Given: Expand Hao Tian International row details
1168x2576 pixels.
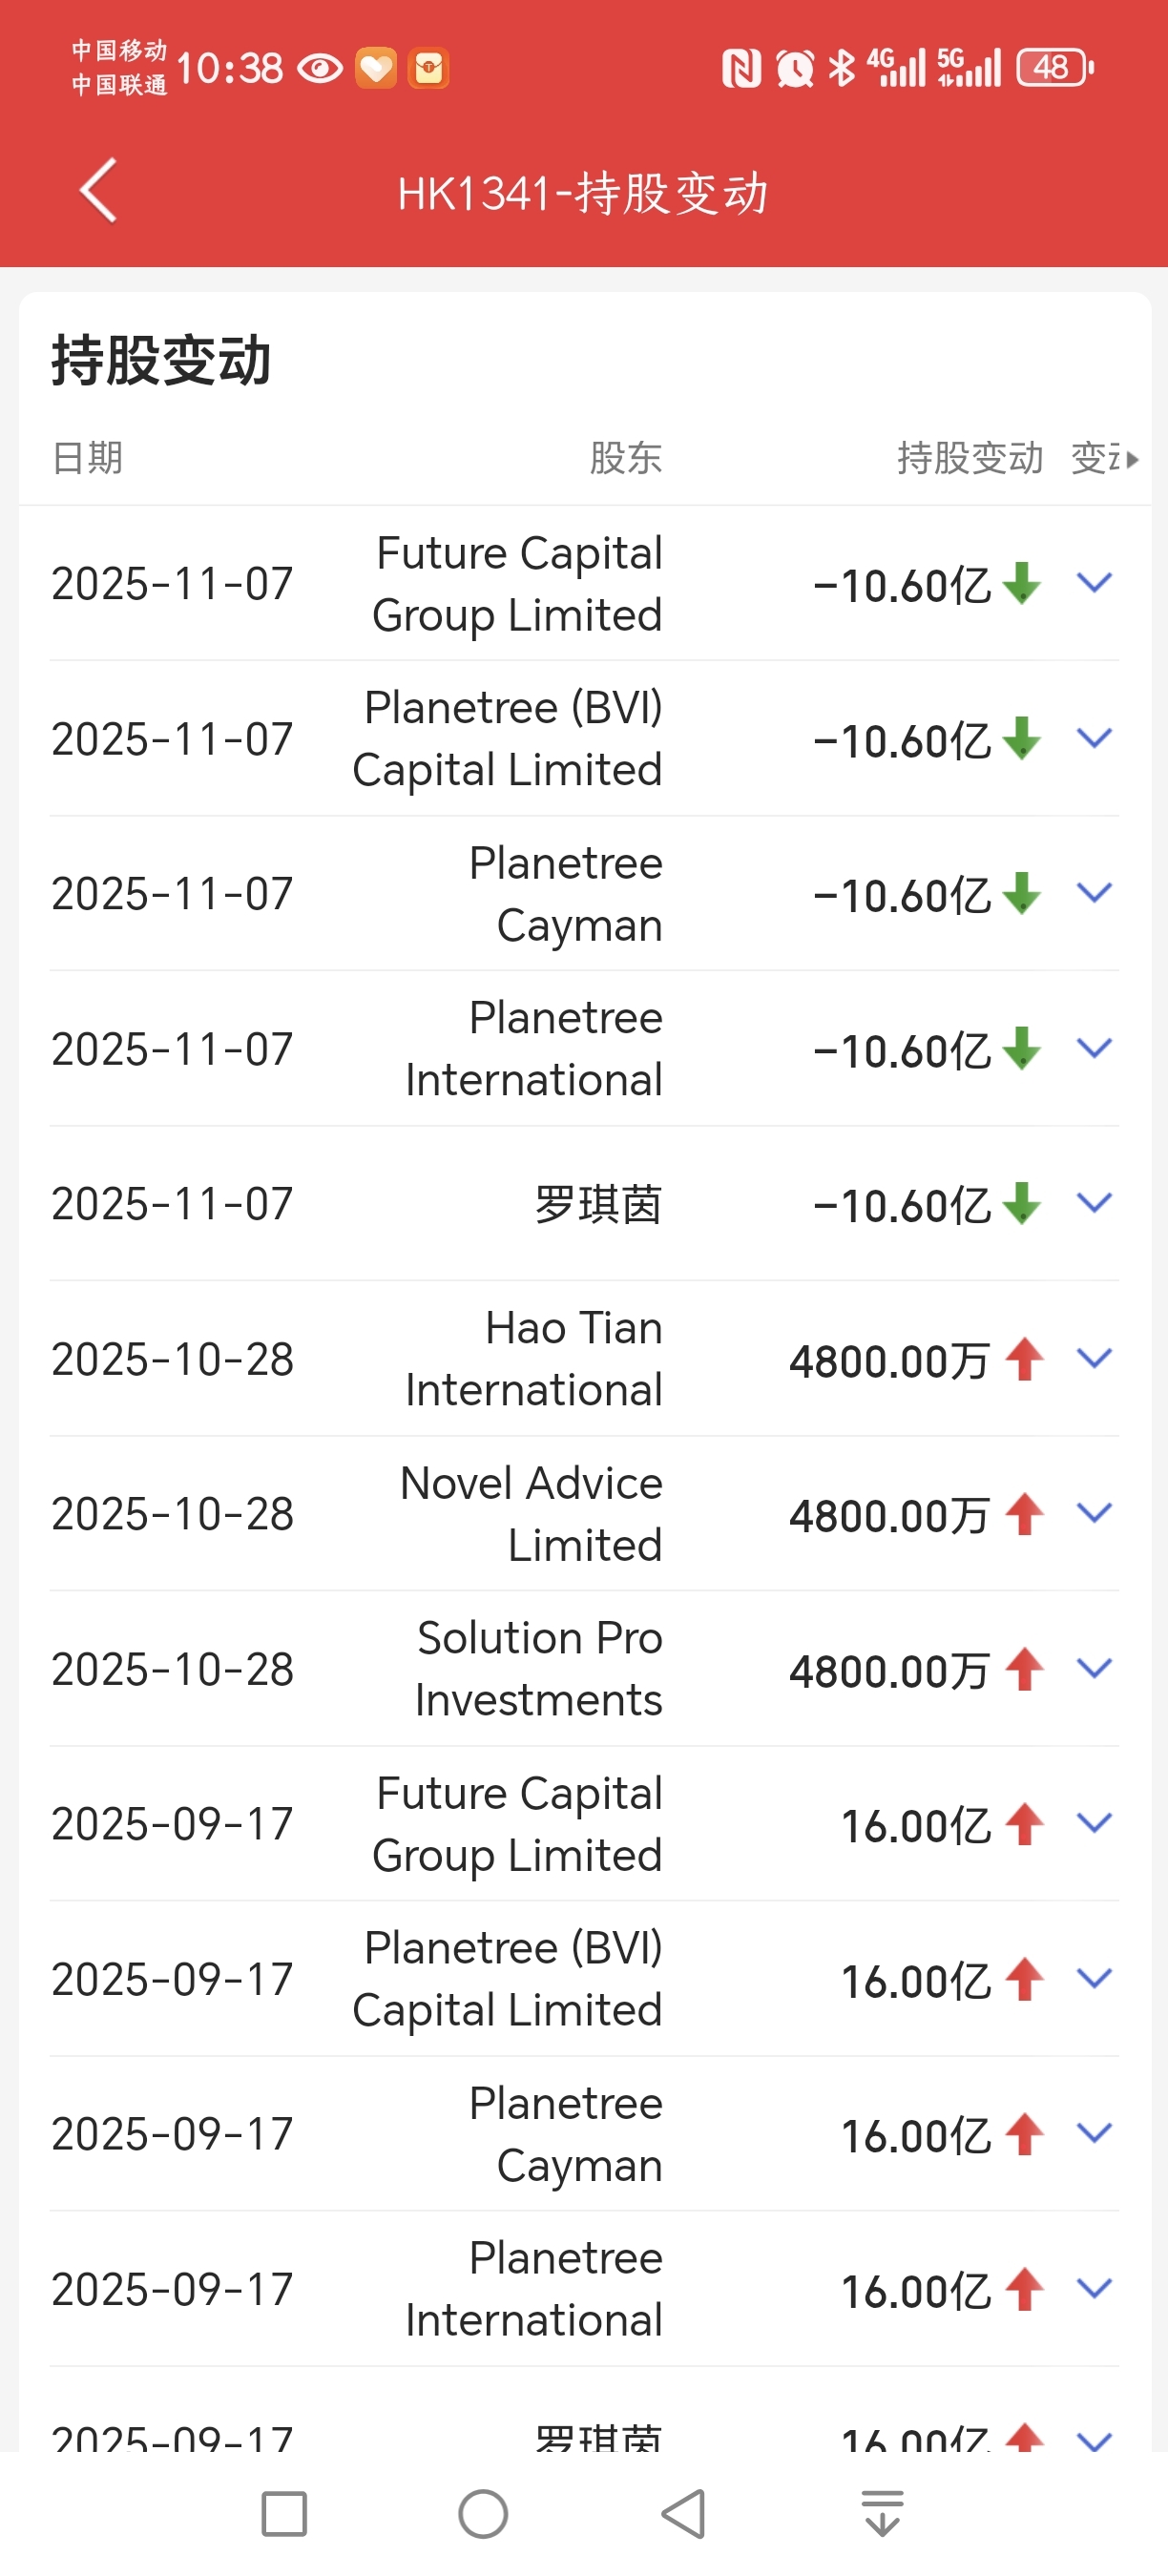Looking at the screenshot, I should point(1094,1358).
